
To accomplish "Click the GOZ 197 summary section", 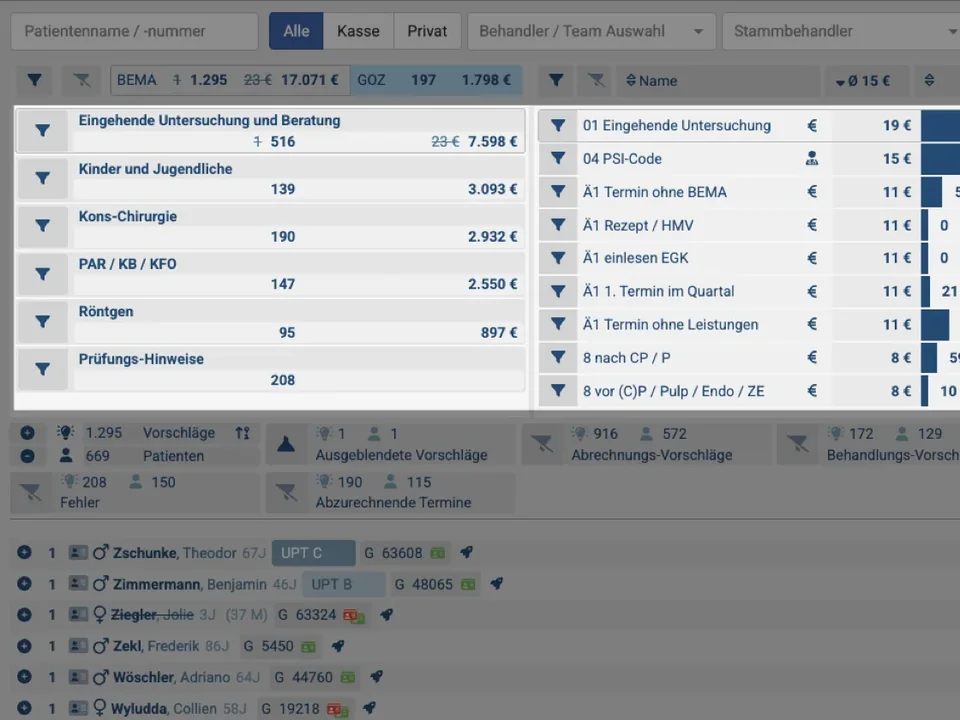I will (436, 80).
